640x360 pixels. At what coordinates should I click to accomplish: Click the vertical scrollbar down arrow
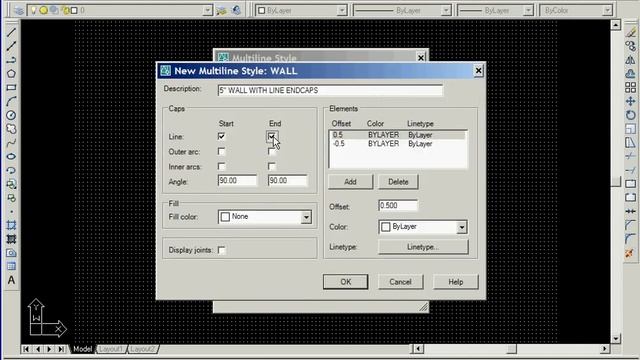(x=616, y=338)
